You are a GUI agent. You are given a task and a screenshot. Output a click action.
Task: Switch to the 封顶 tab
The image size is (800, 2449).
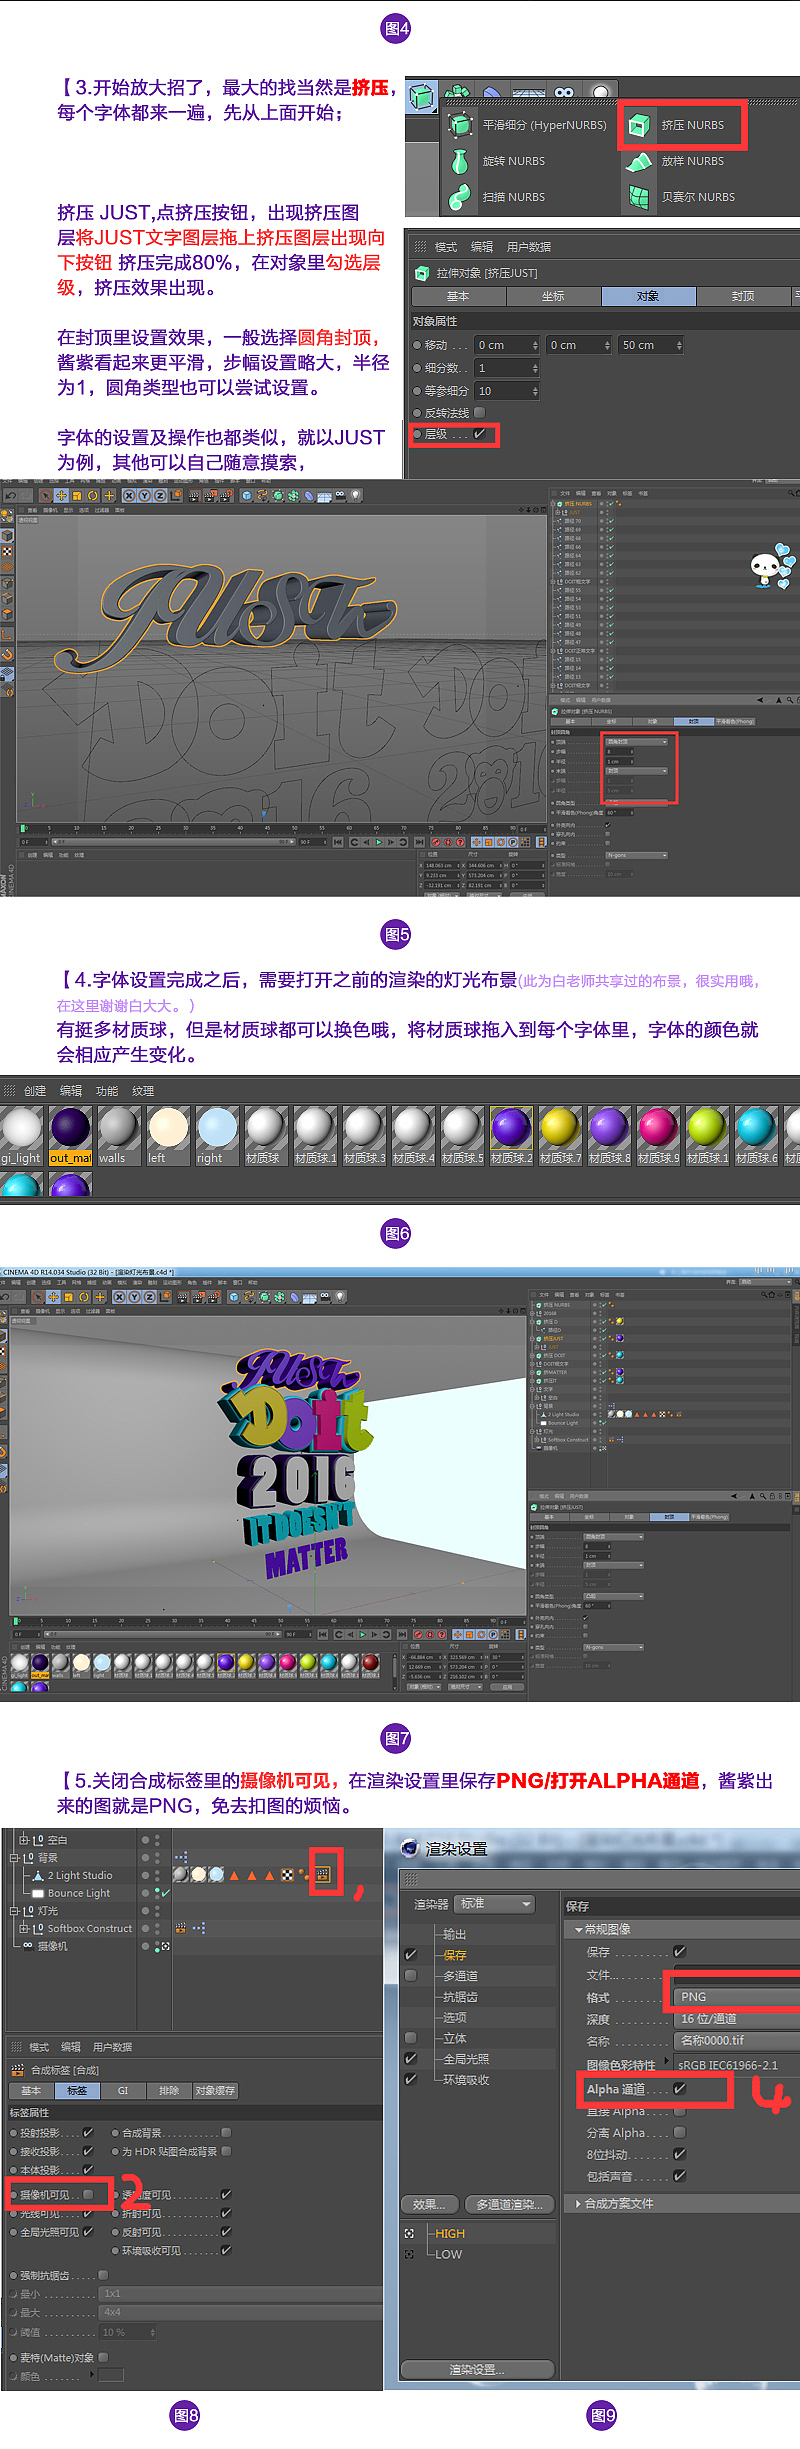tap(743, 296)
